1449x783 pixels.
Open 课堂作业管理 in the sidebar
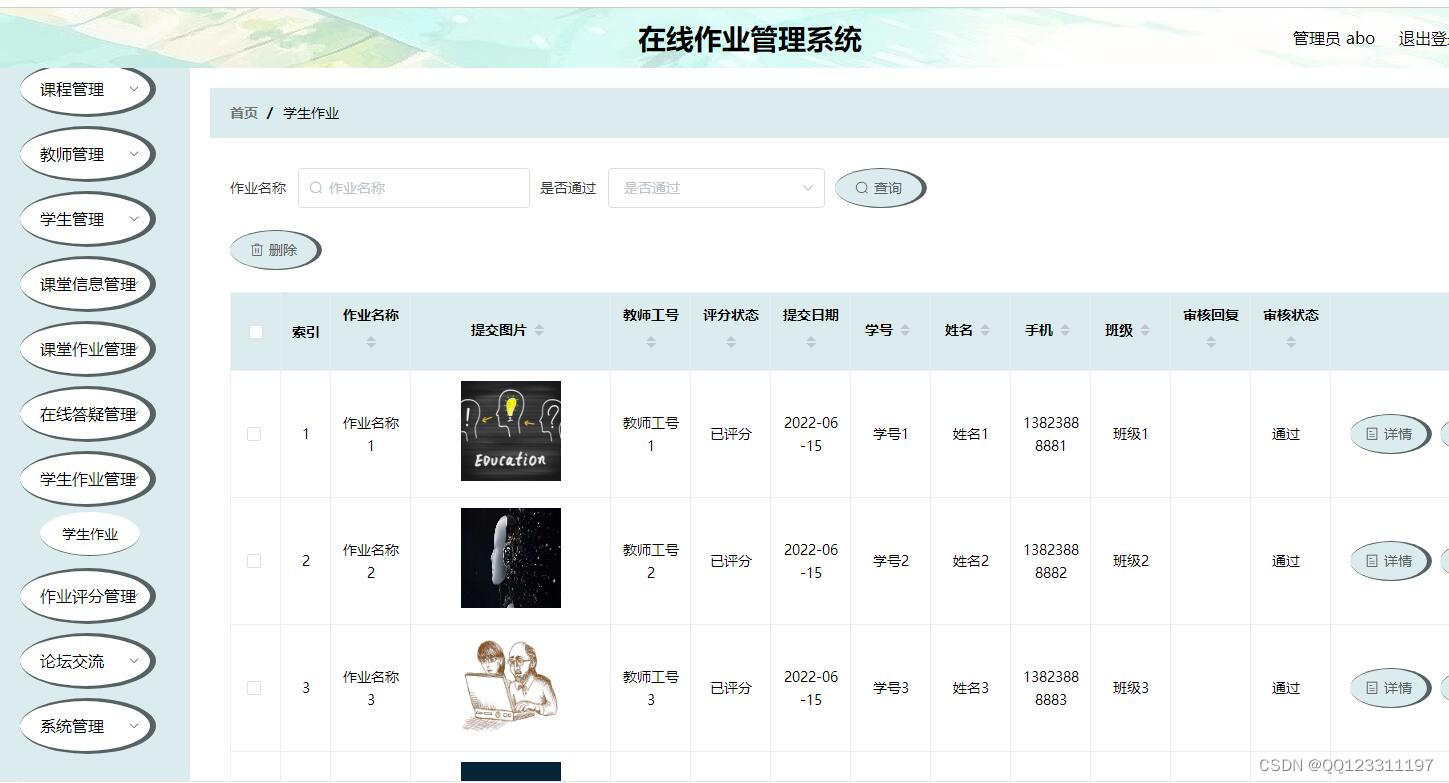[x=87, y=350]
